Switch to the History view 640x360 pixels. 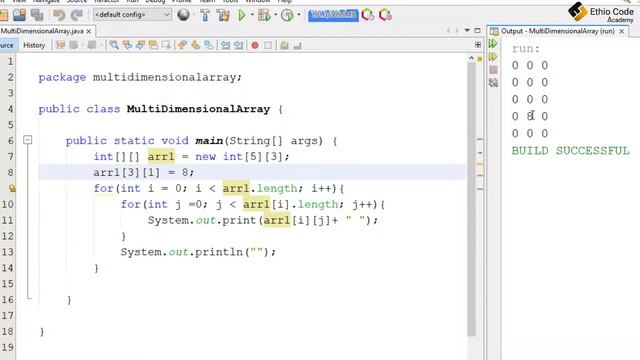pos(34,45)
